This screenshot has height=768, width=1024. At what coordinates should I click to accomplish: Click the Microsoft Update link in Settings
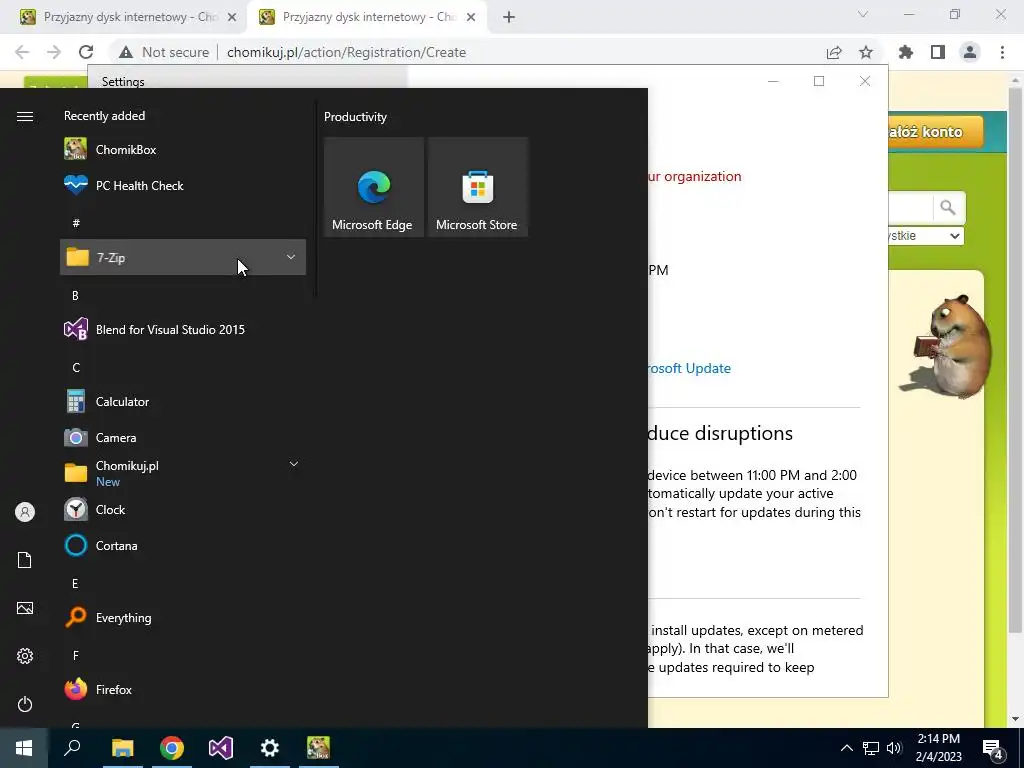pos(690,368)
